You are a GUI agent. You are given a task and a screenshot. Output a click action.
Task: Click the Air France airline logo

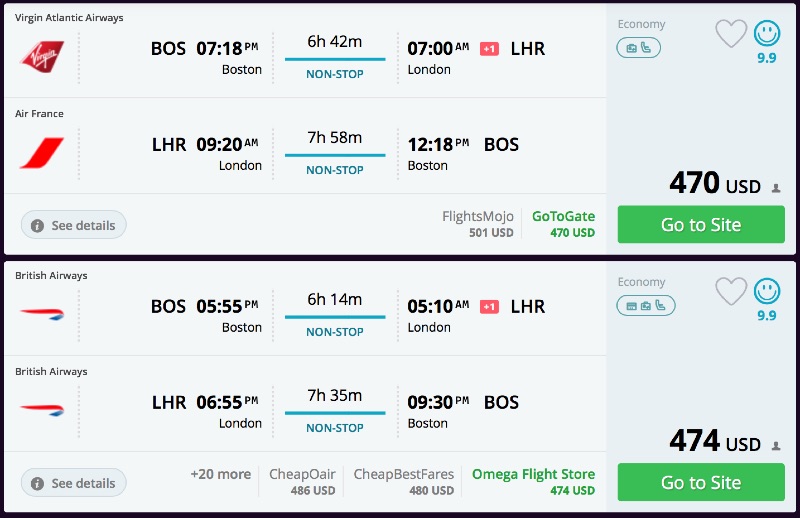tap(42, 153)
